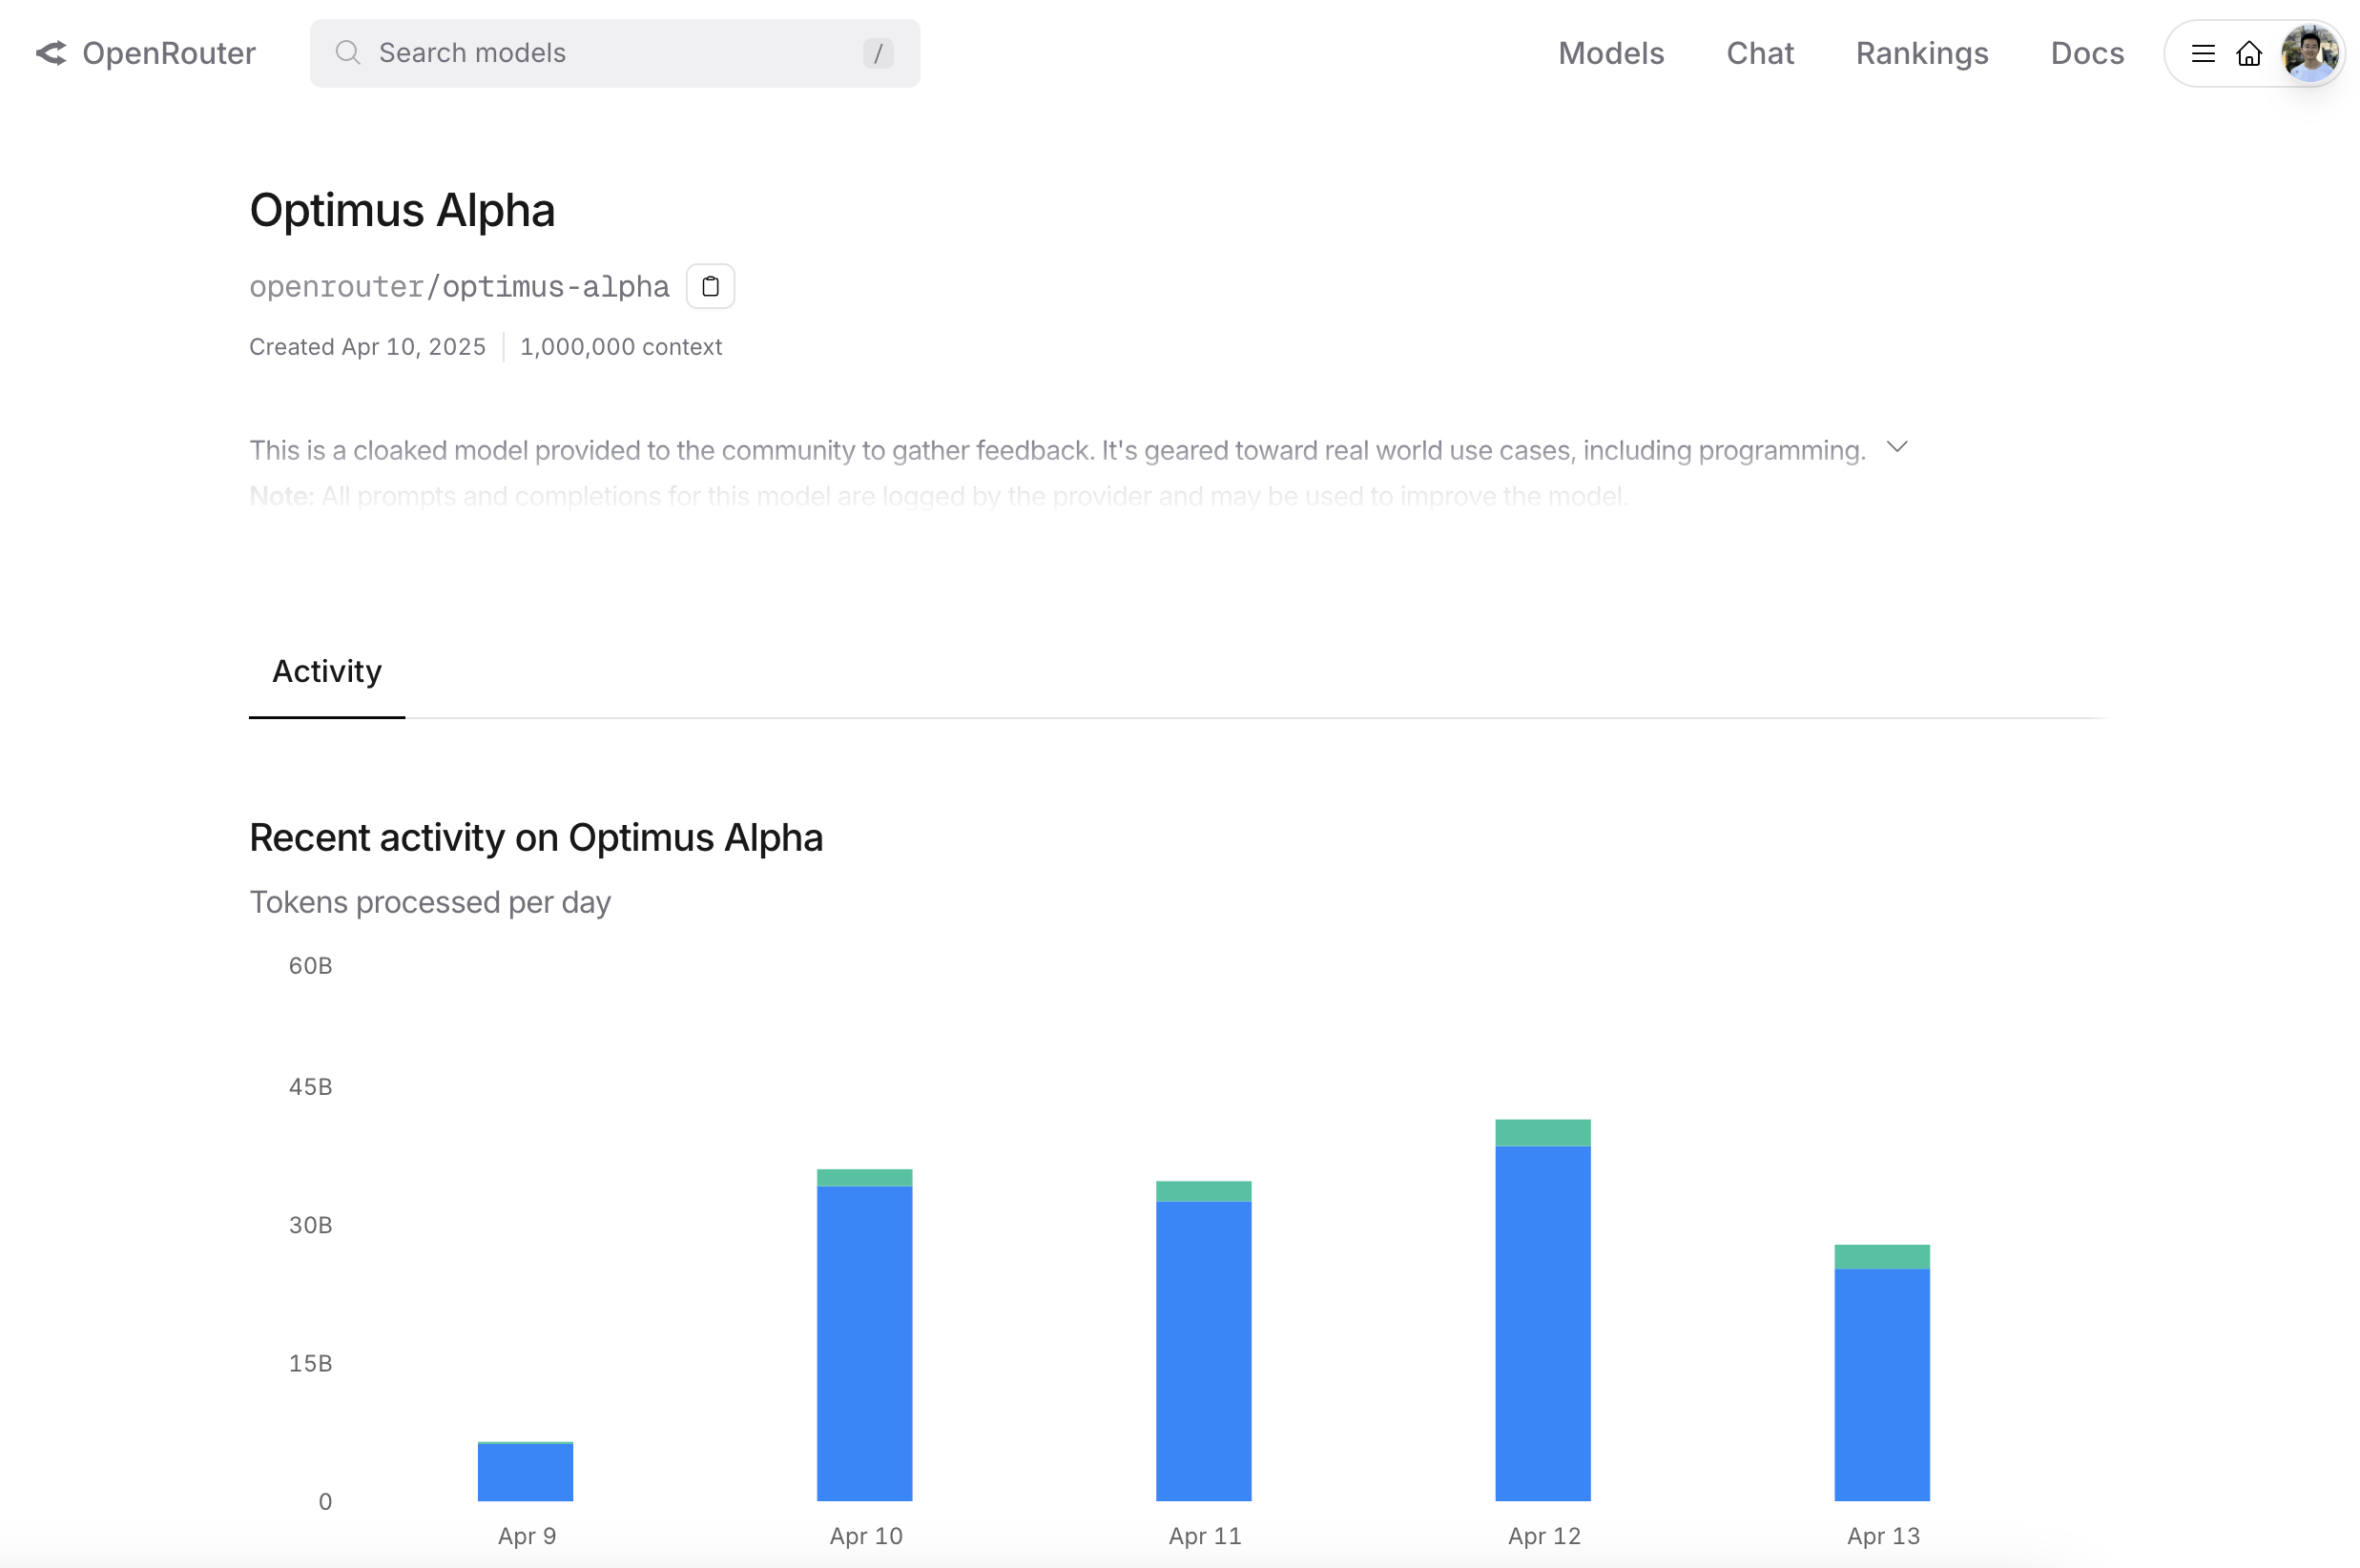Click the Optimus Alpha page title
The width and height of the screenshot is (2360, 1568).
click(402, 210)
